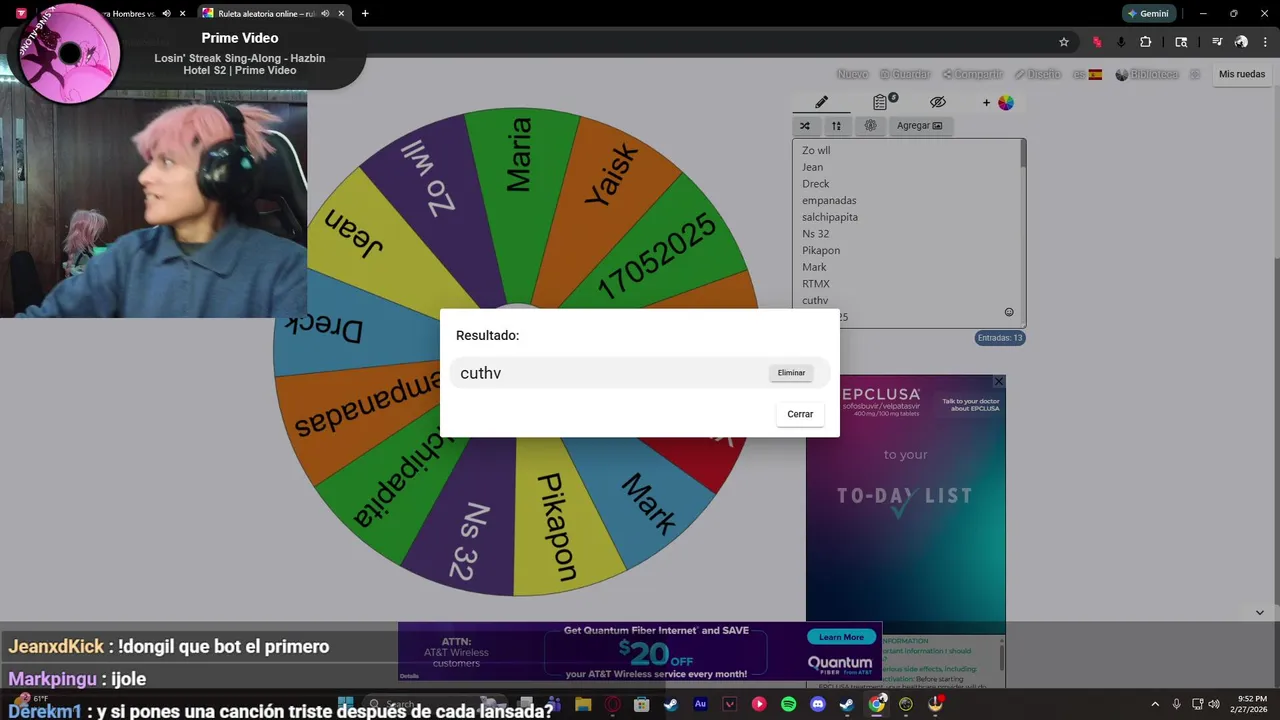
Task: Click the 'Zo wll' entry in the list
Action: tap(816, 151)
